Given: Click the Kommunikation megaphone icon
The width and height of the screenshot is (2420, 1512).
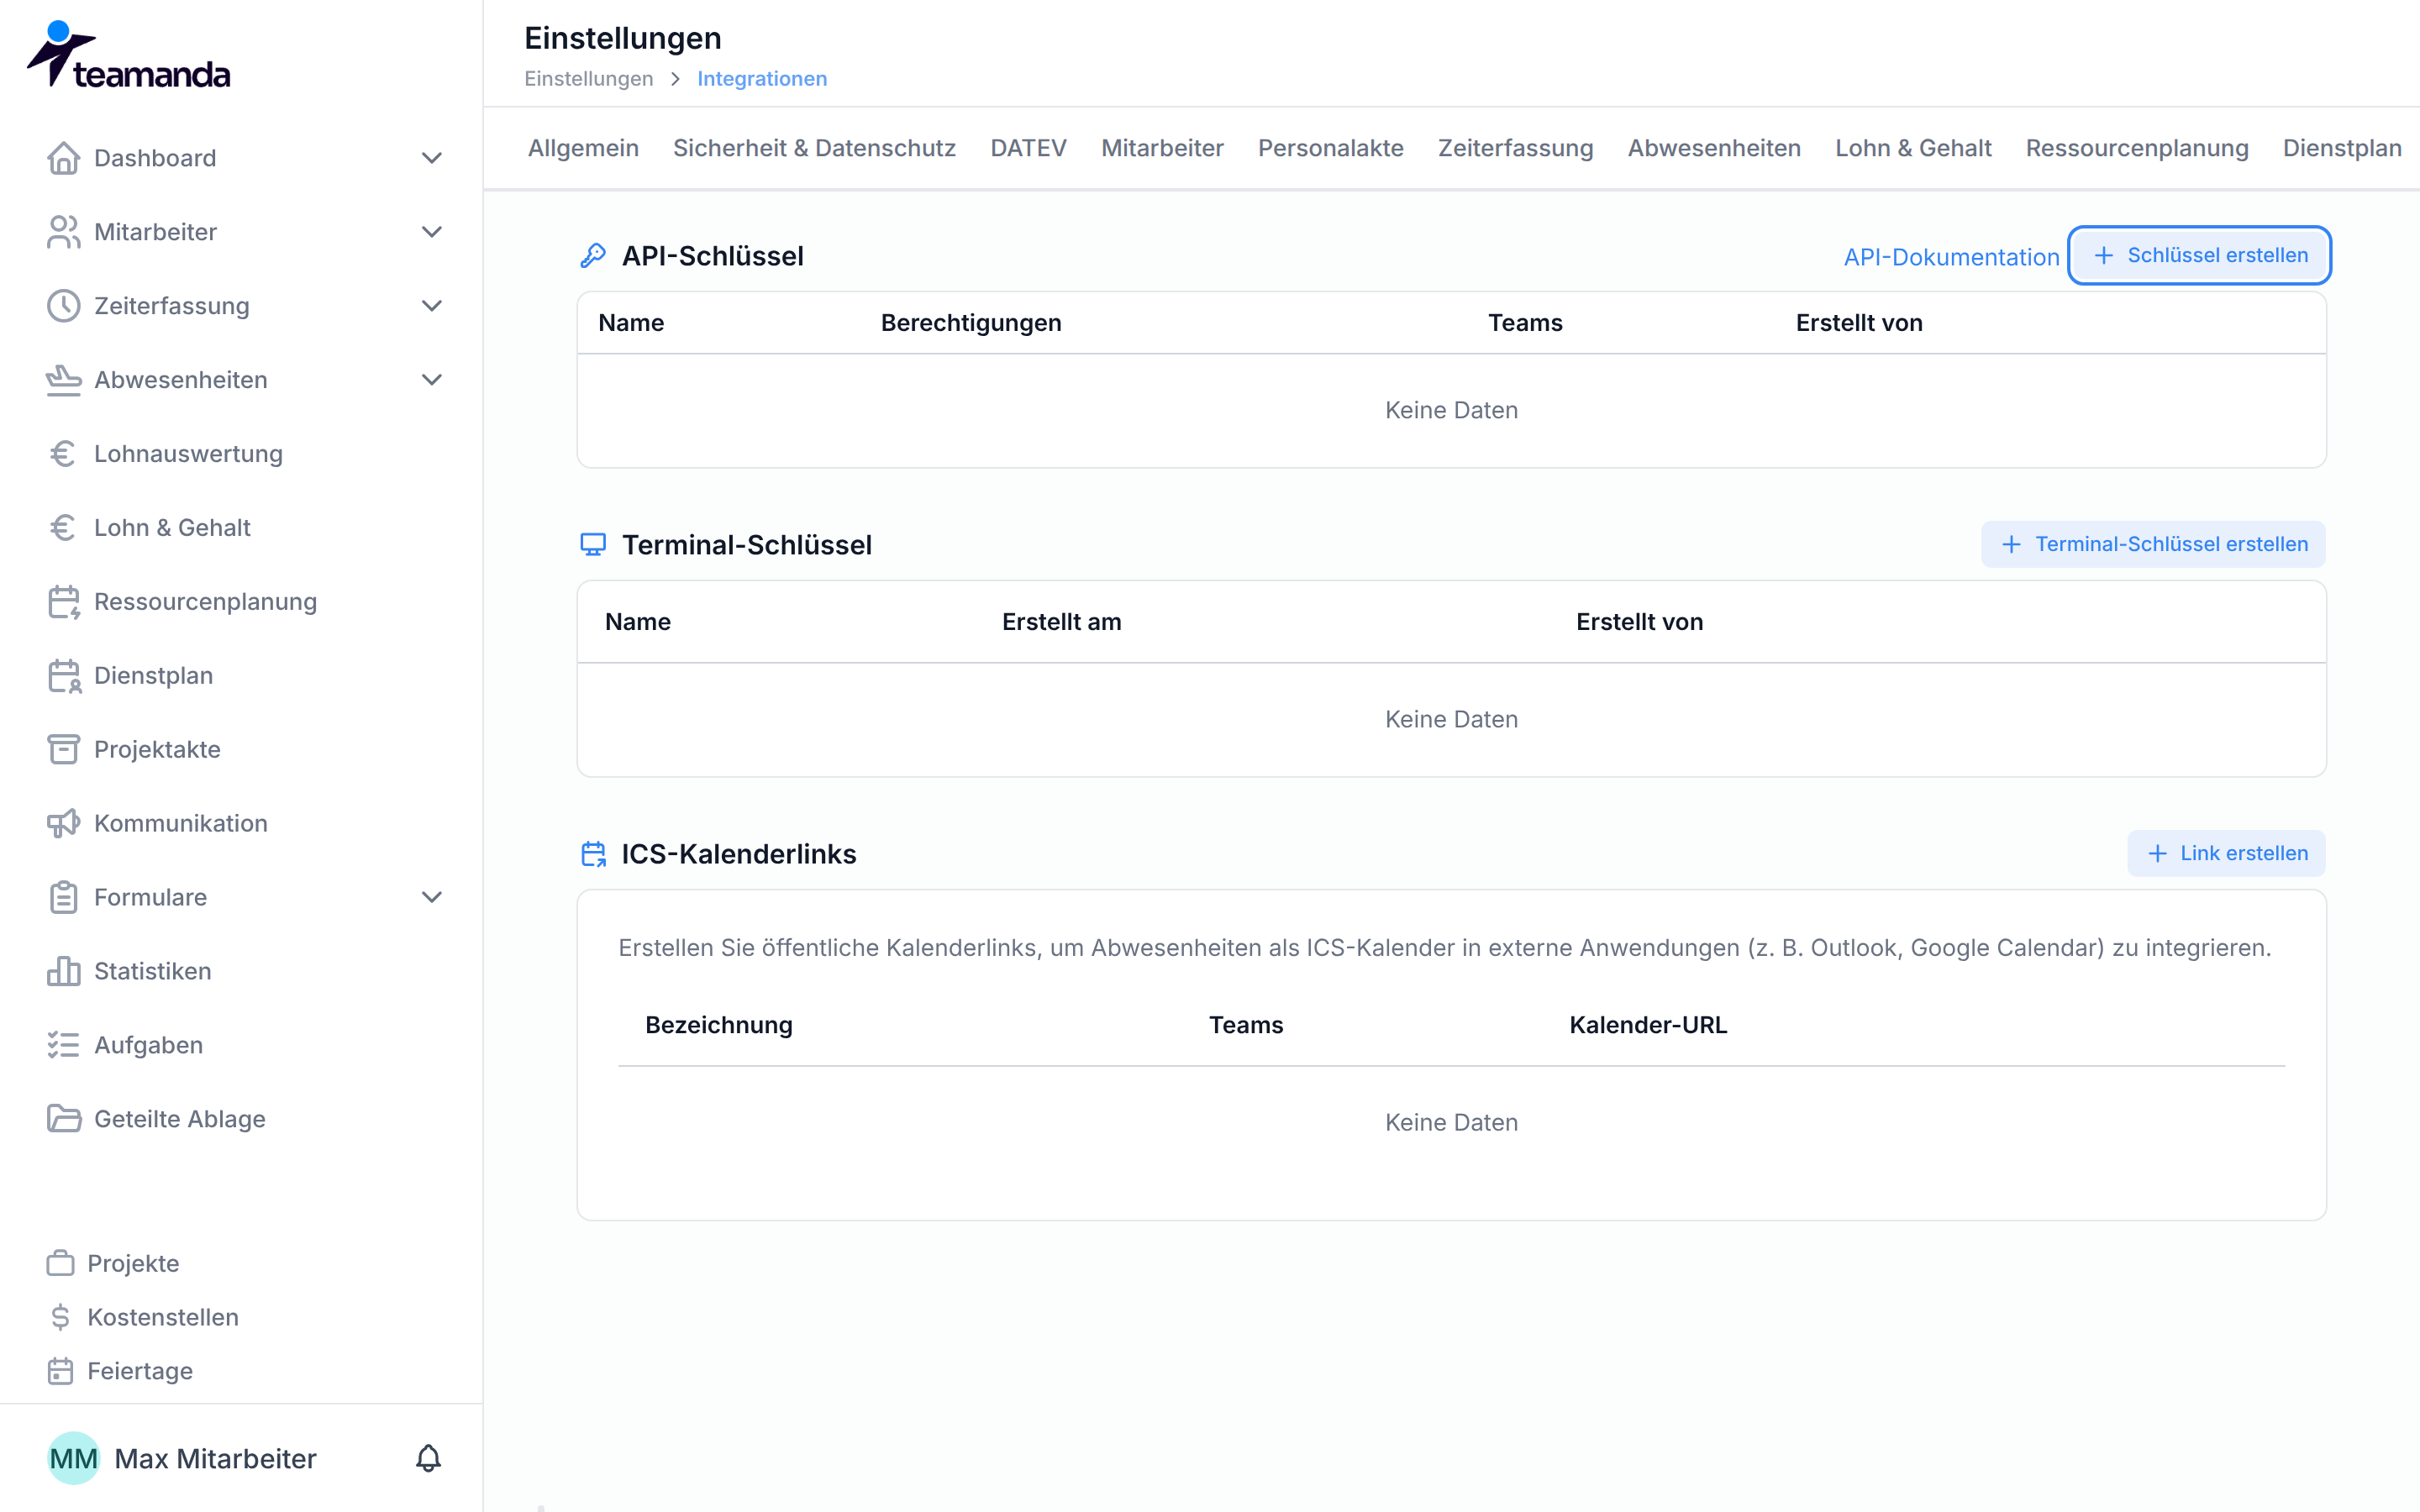Looking at the screenshot, I should tap(64, 824).
